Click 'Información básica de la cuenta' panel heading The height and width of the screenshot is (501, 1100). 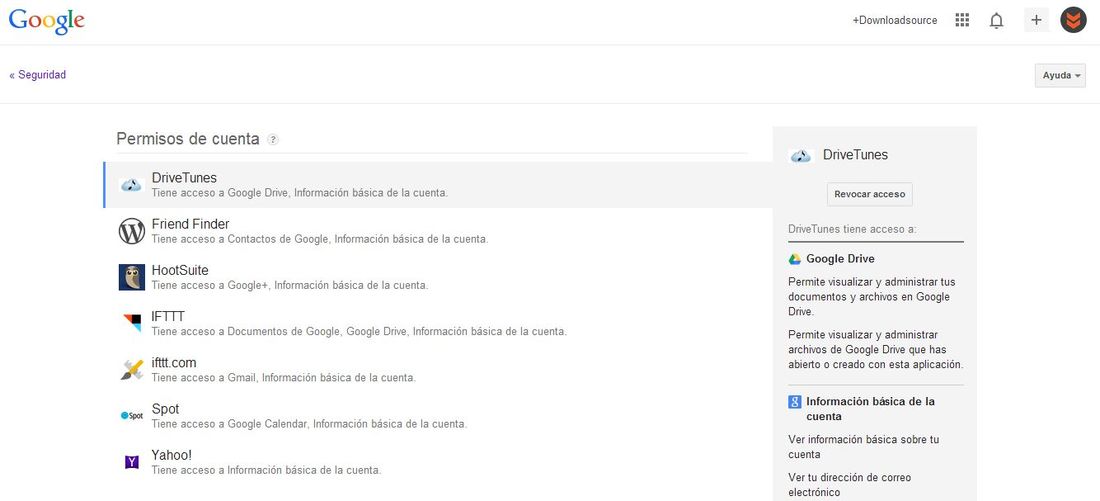click(x=871, y=409)
